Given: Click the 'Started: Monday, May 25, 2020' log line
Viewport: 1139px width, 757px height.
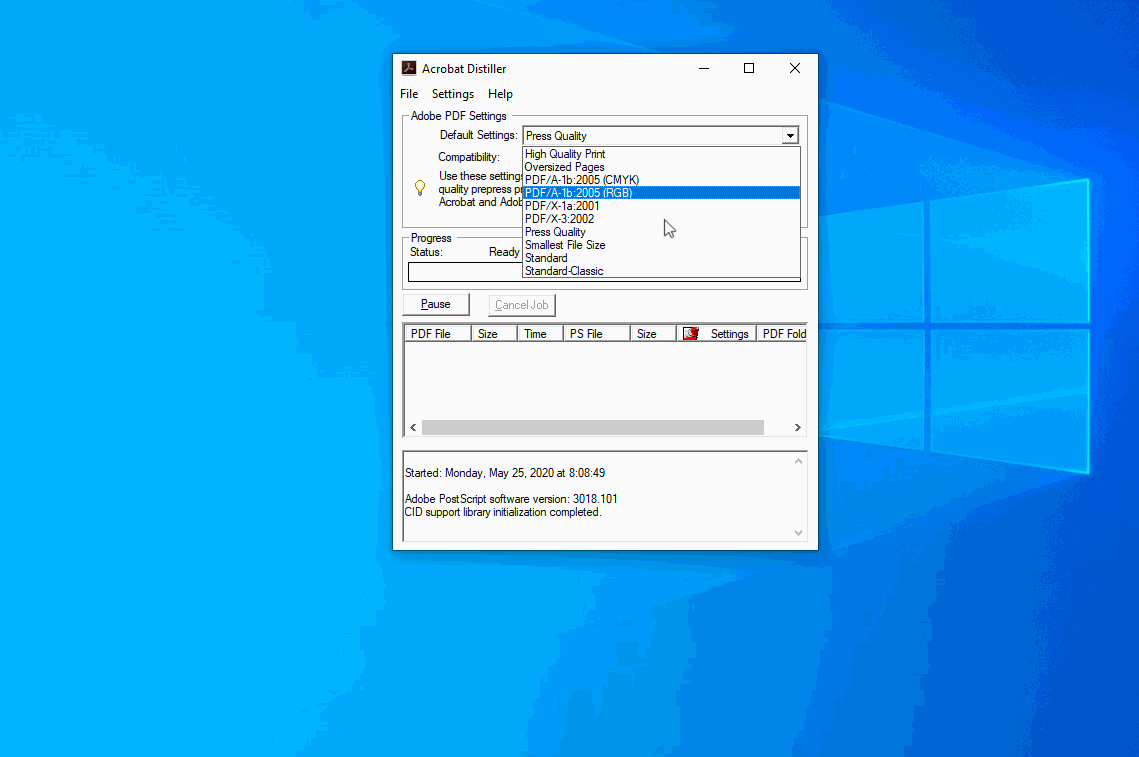Looking at the screenshot, I should click(x=505, y=473).
